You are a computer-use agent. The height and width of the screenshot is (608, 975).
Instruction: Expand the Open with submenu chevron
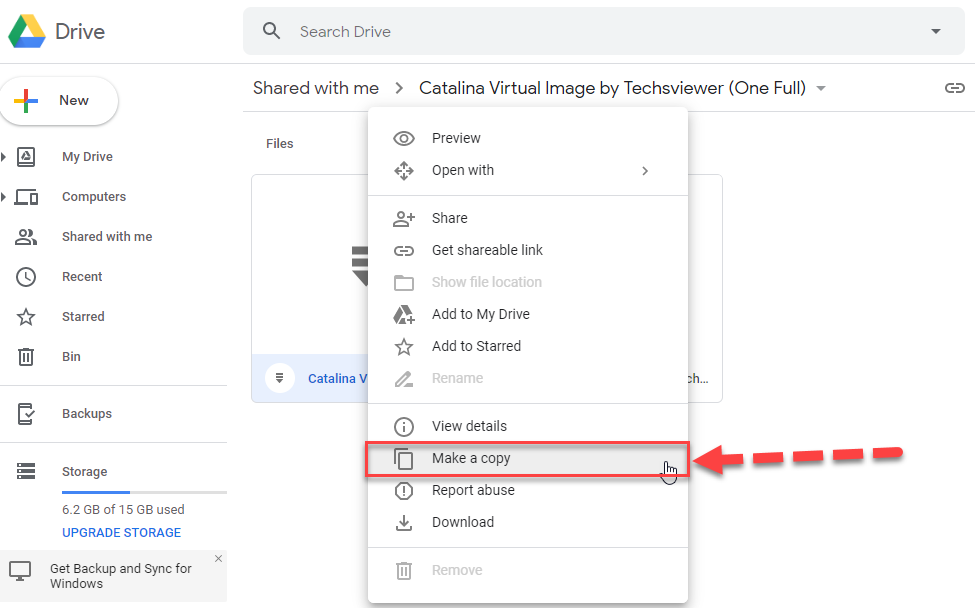pyautogui.click(x=645, y=171)
